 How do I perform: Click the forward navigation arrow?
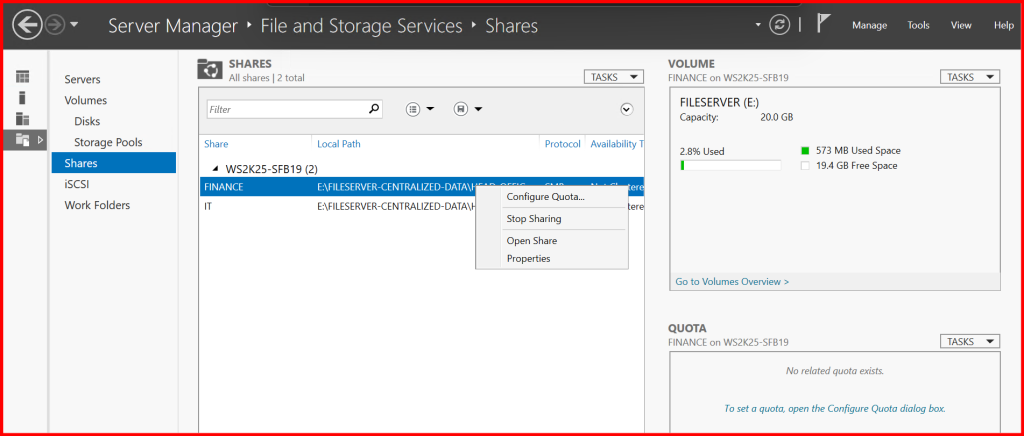(55, 24)
